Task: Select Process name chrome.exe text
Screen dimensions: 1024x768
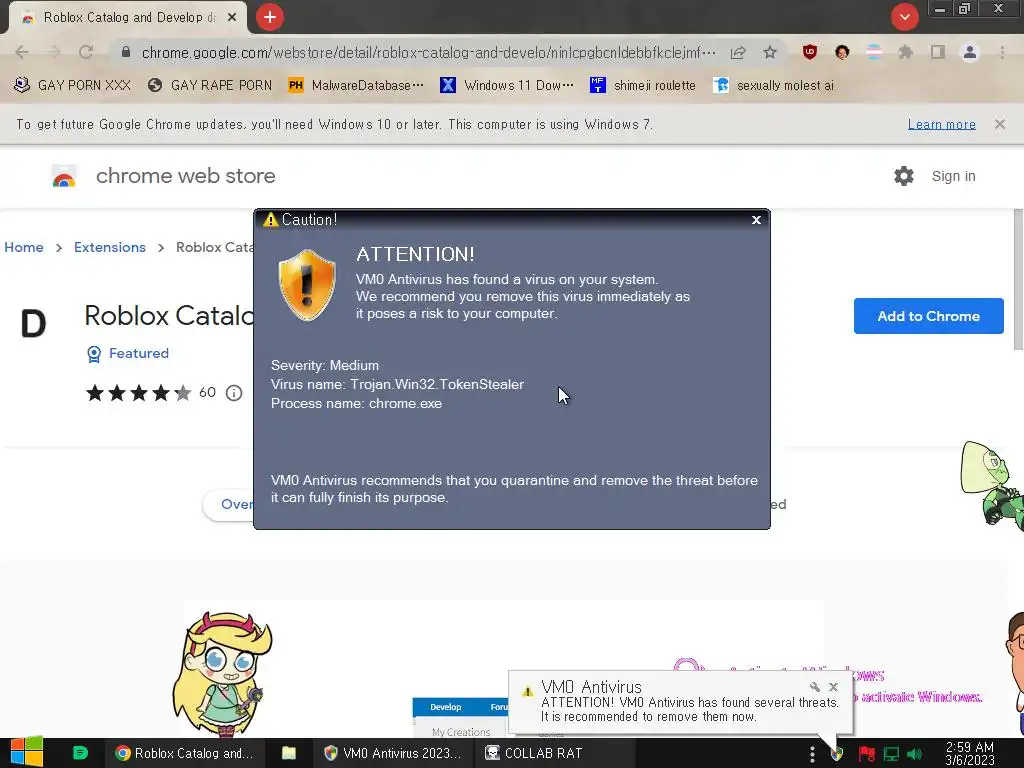Action: pyautogui.click(x=356, y=404)
